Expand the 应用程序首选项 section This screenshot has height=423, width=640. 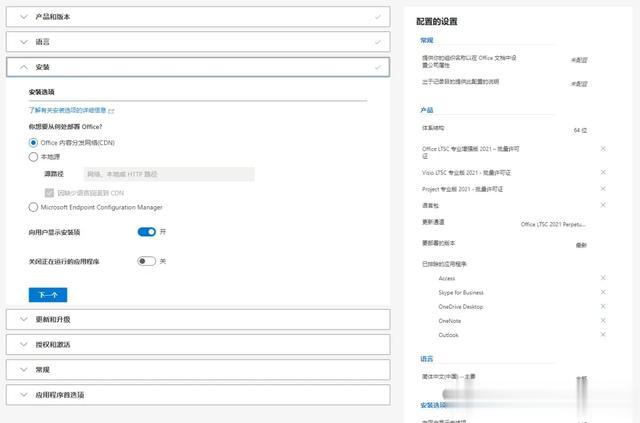tap(198, 395)
